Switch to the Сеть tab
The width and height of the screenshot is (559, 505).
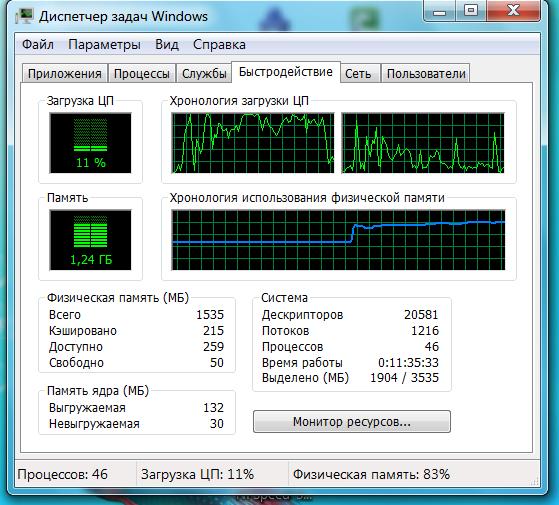(x=358, y=74)
